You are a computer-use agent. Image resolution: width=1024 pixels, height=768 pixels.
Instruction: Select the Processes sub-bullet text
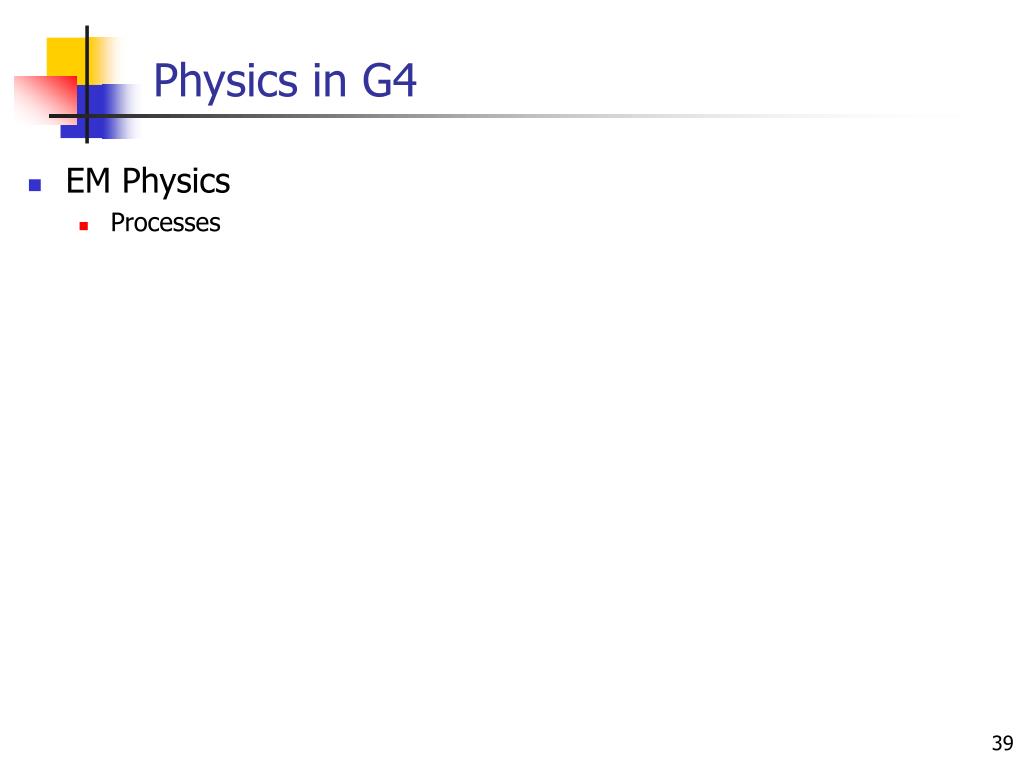[165, 223]
